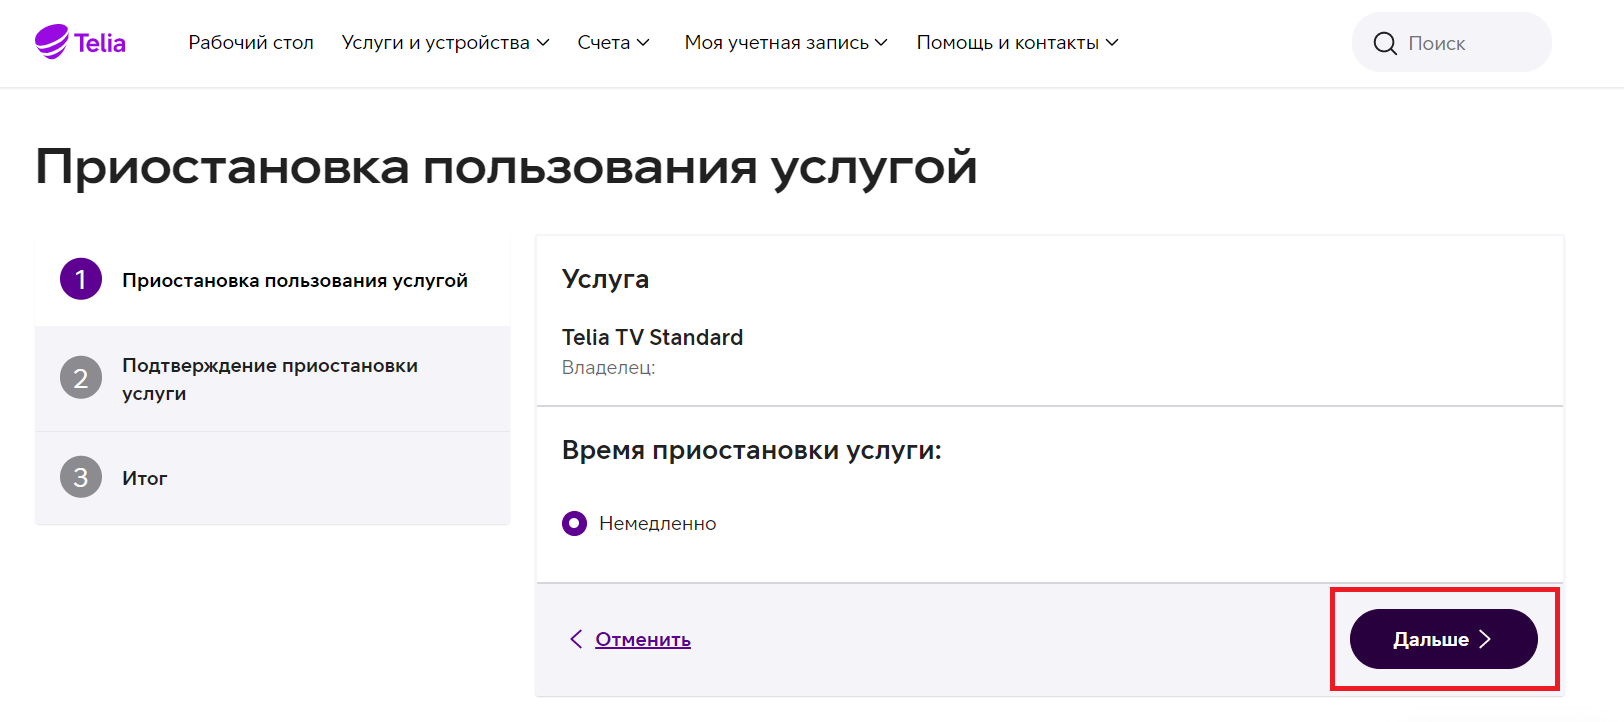This screenshot has height=722, width=1624.
Task: Click the magnifying glass search icon
Action: [1385, 43]
